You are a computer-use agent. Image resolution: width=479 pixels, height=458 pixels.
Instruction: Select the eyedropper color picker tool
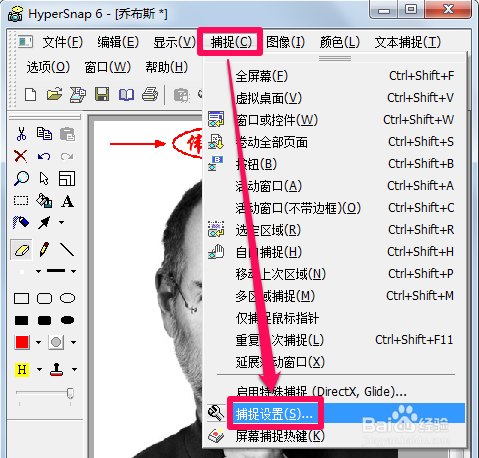pyautogui.click(x=44, y=223)
